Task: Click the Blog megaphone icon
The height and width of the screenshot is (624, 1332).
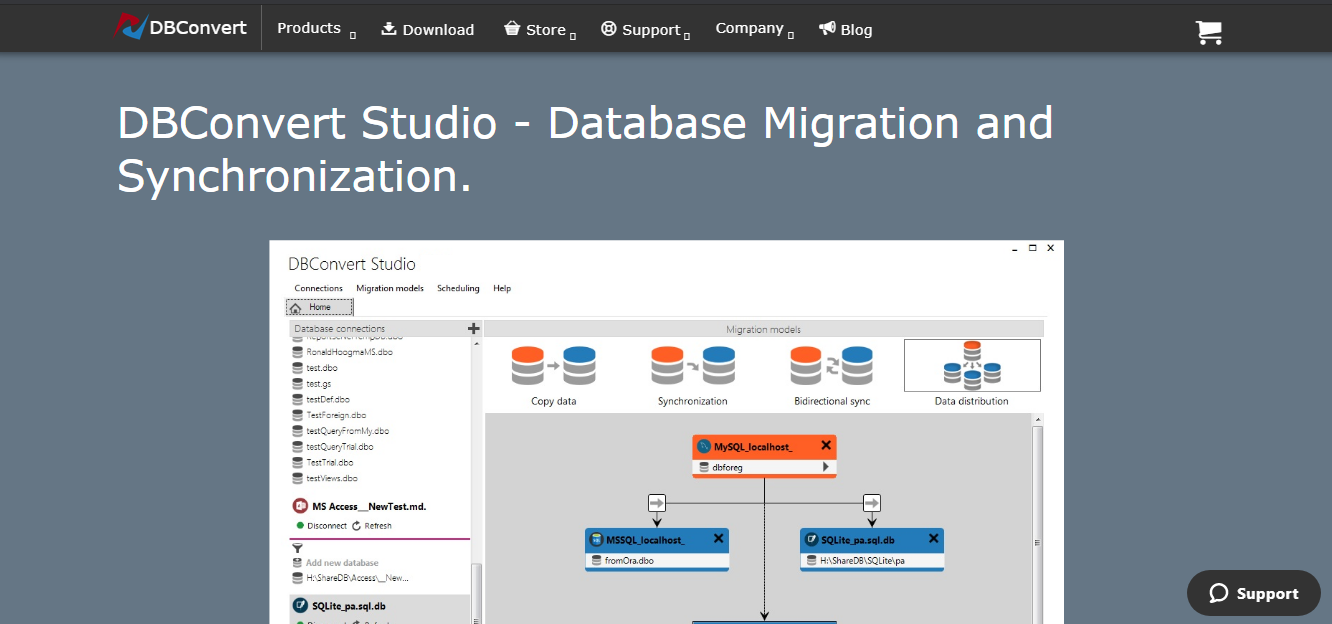Action: (x=827, y=29)
